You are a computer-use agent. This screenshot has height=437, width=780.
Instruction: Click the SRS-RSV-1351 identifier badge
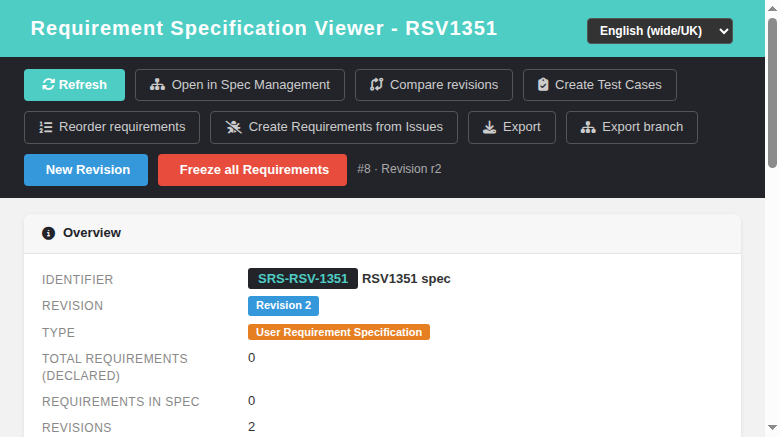point(302,279)
